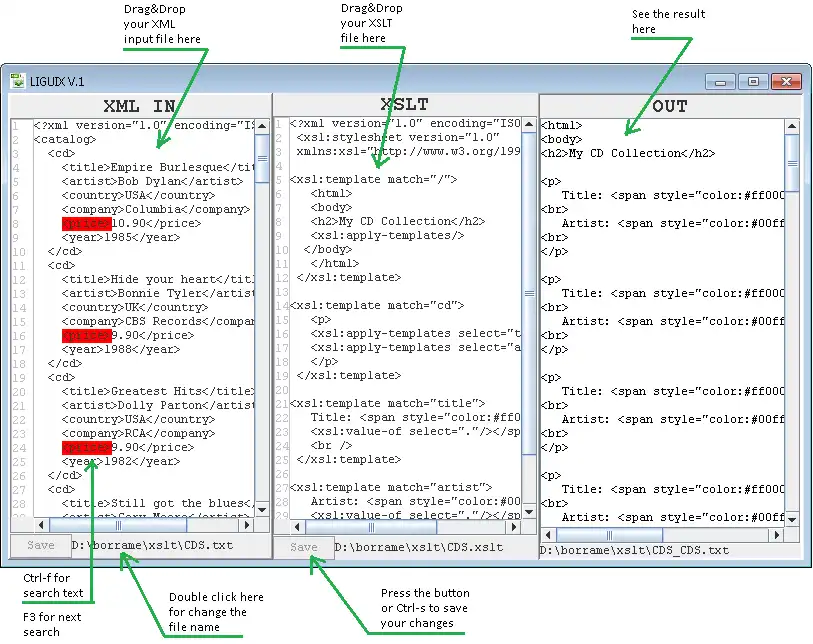Click Save button under XML IN panel
Viewport: 813px width, 644px height.
(x=40, y=545)
